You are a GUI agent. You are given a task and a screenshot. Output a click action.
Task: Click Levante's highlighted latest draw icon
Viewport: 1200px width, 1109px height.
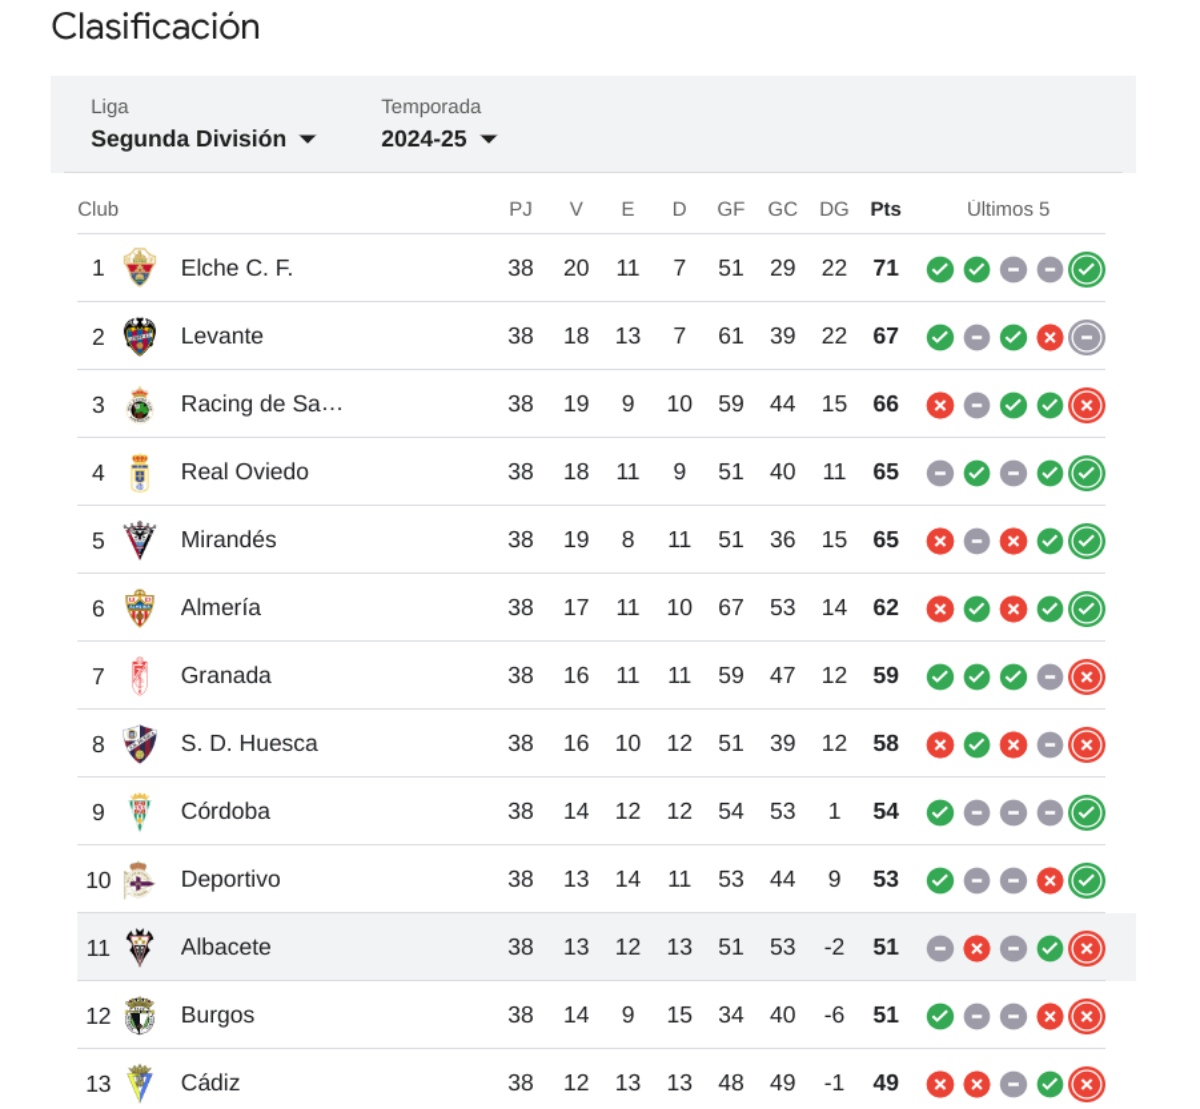point(1087,337)
